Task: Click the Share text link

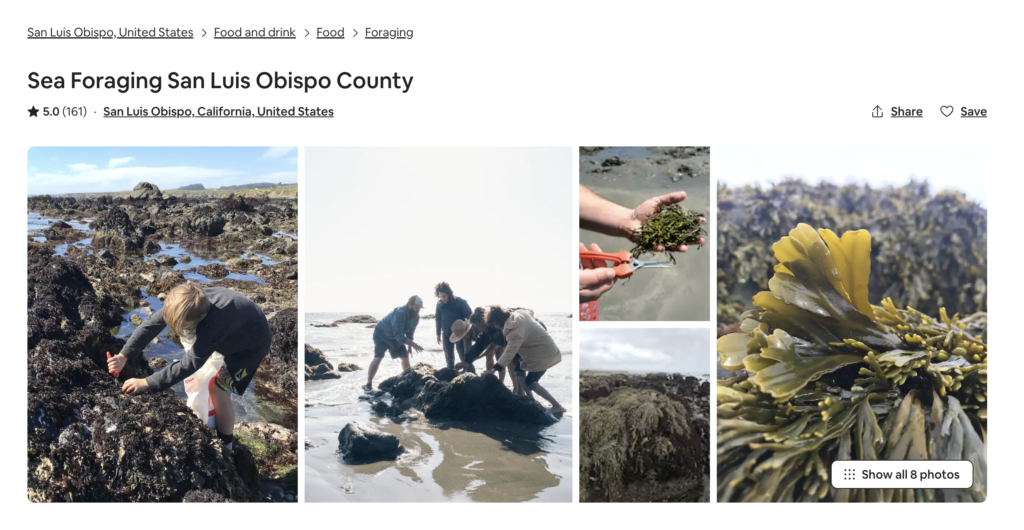Action: pyautogui.click(x=906, y=112)
